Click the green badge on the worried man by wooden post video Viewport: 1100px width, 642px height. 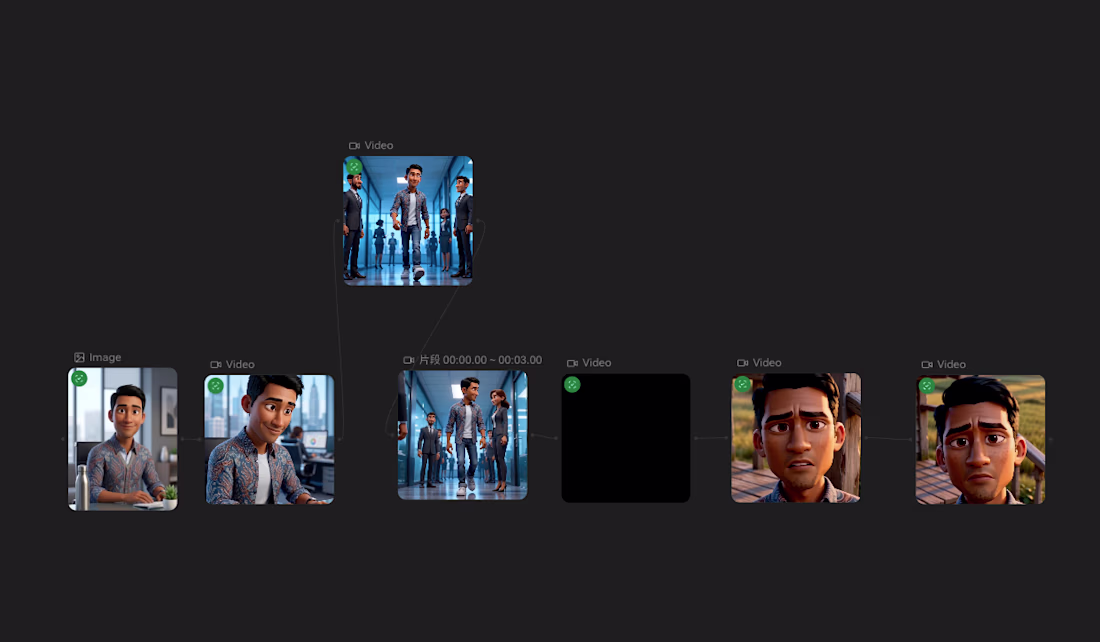[742, 384]
